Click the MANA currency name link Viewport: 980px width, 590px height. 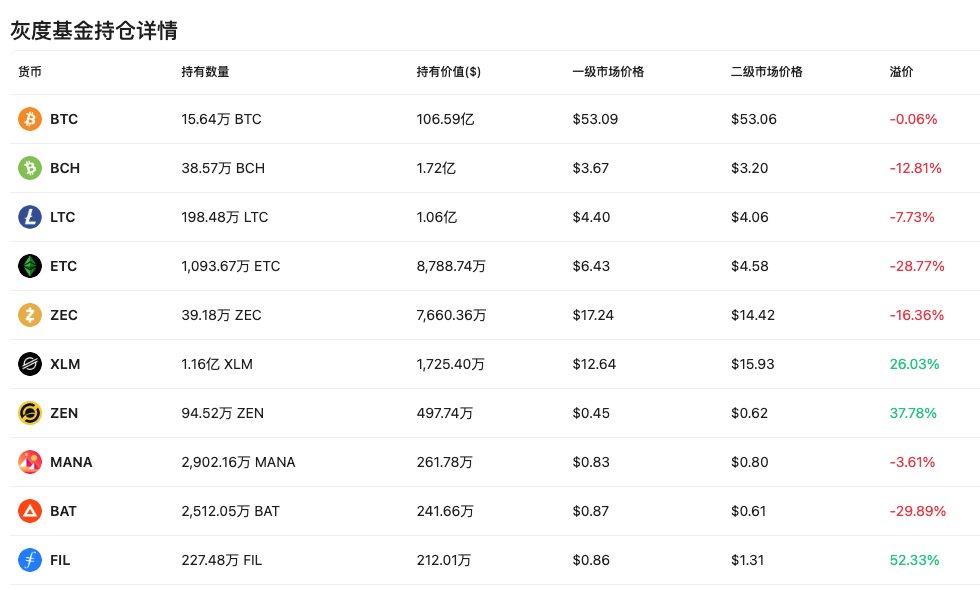(71, 462)
